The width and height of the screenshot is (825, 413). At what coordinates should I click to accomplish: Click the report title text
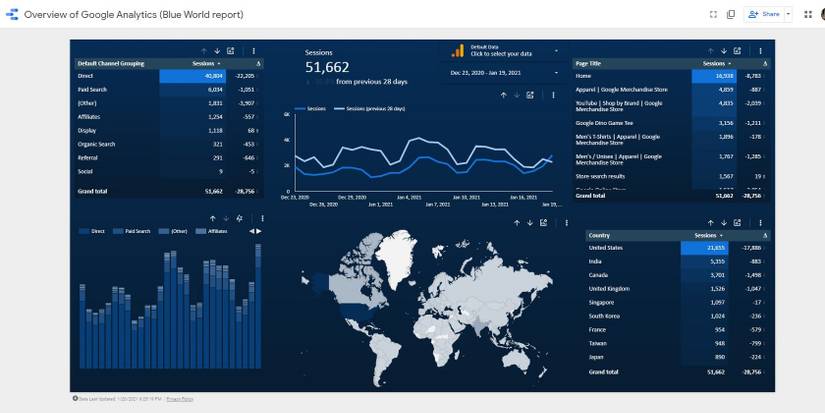(134, 15)
